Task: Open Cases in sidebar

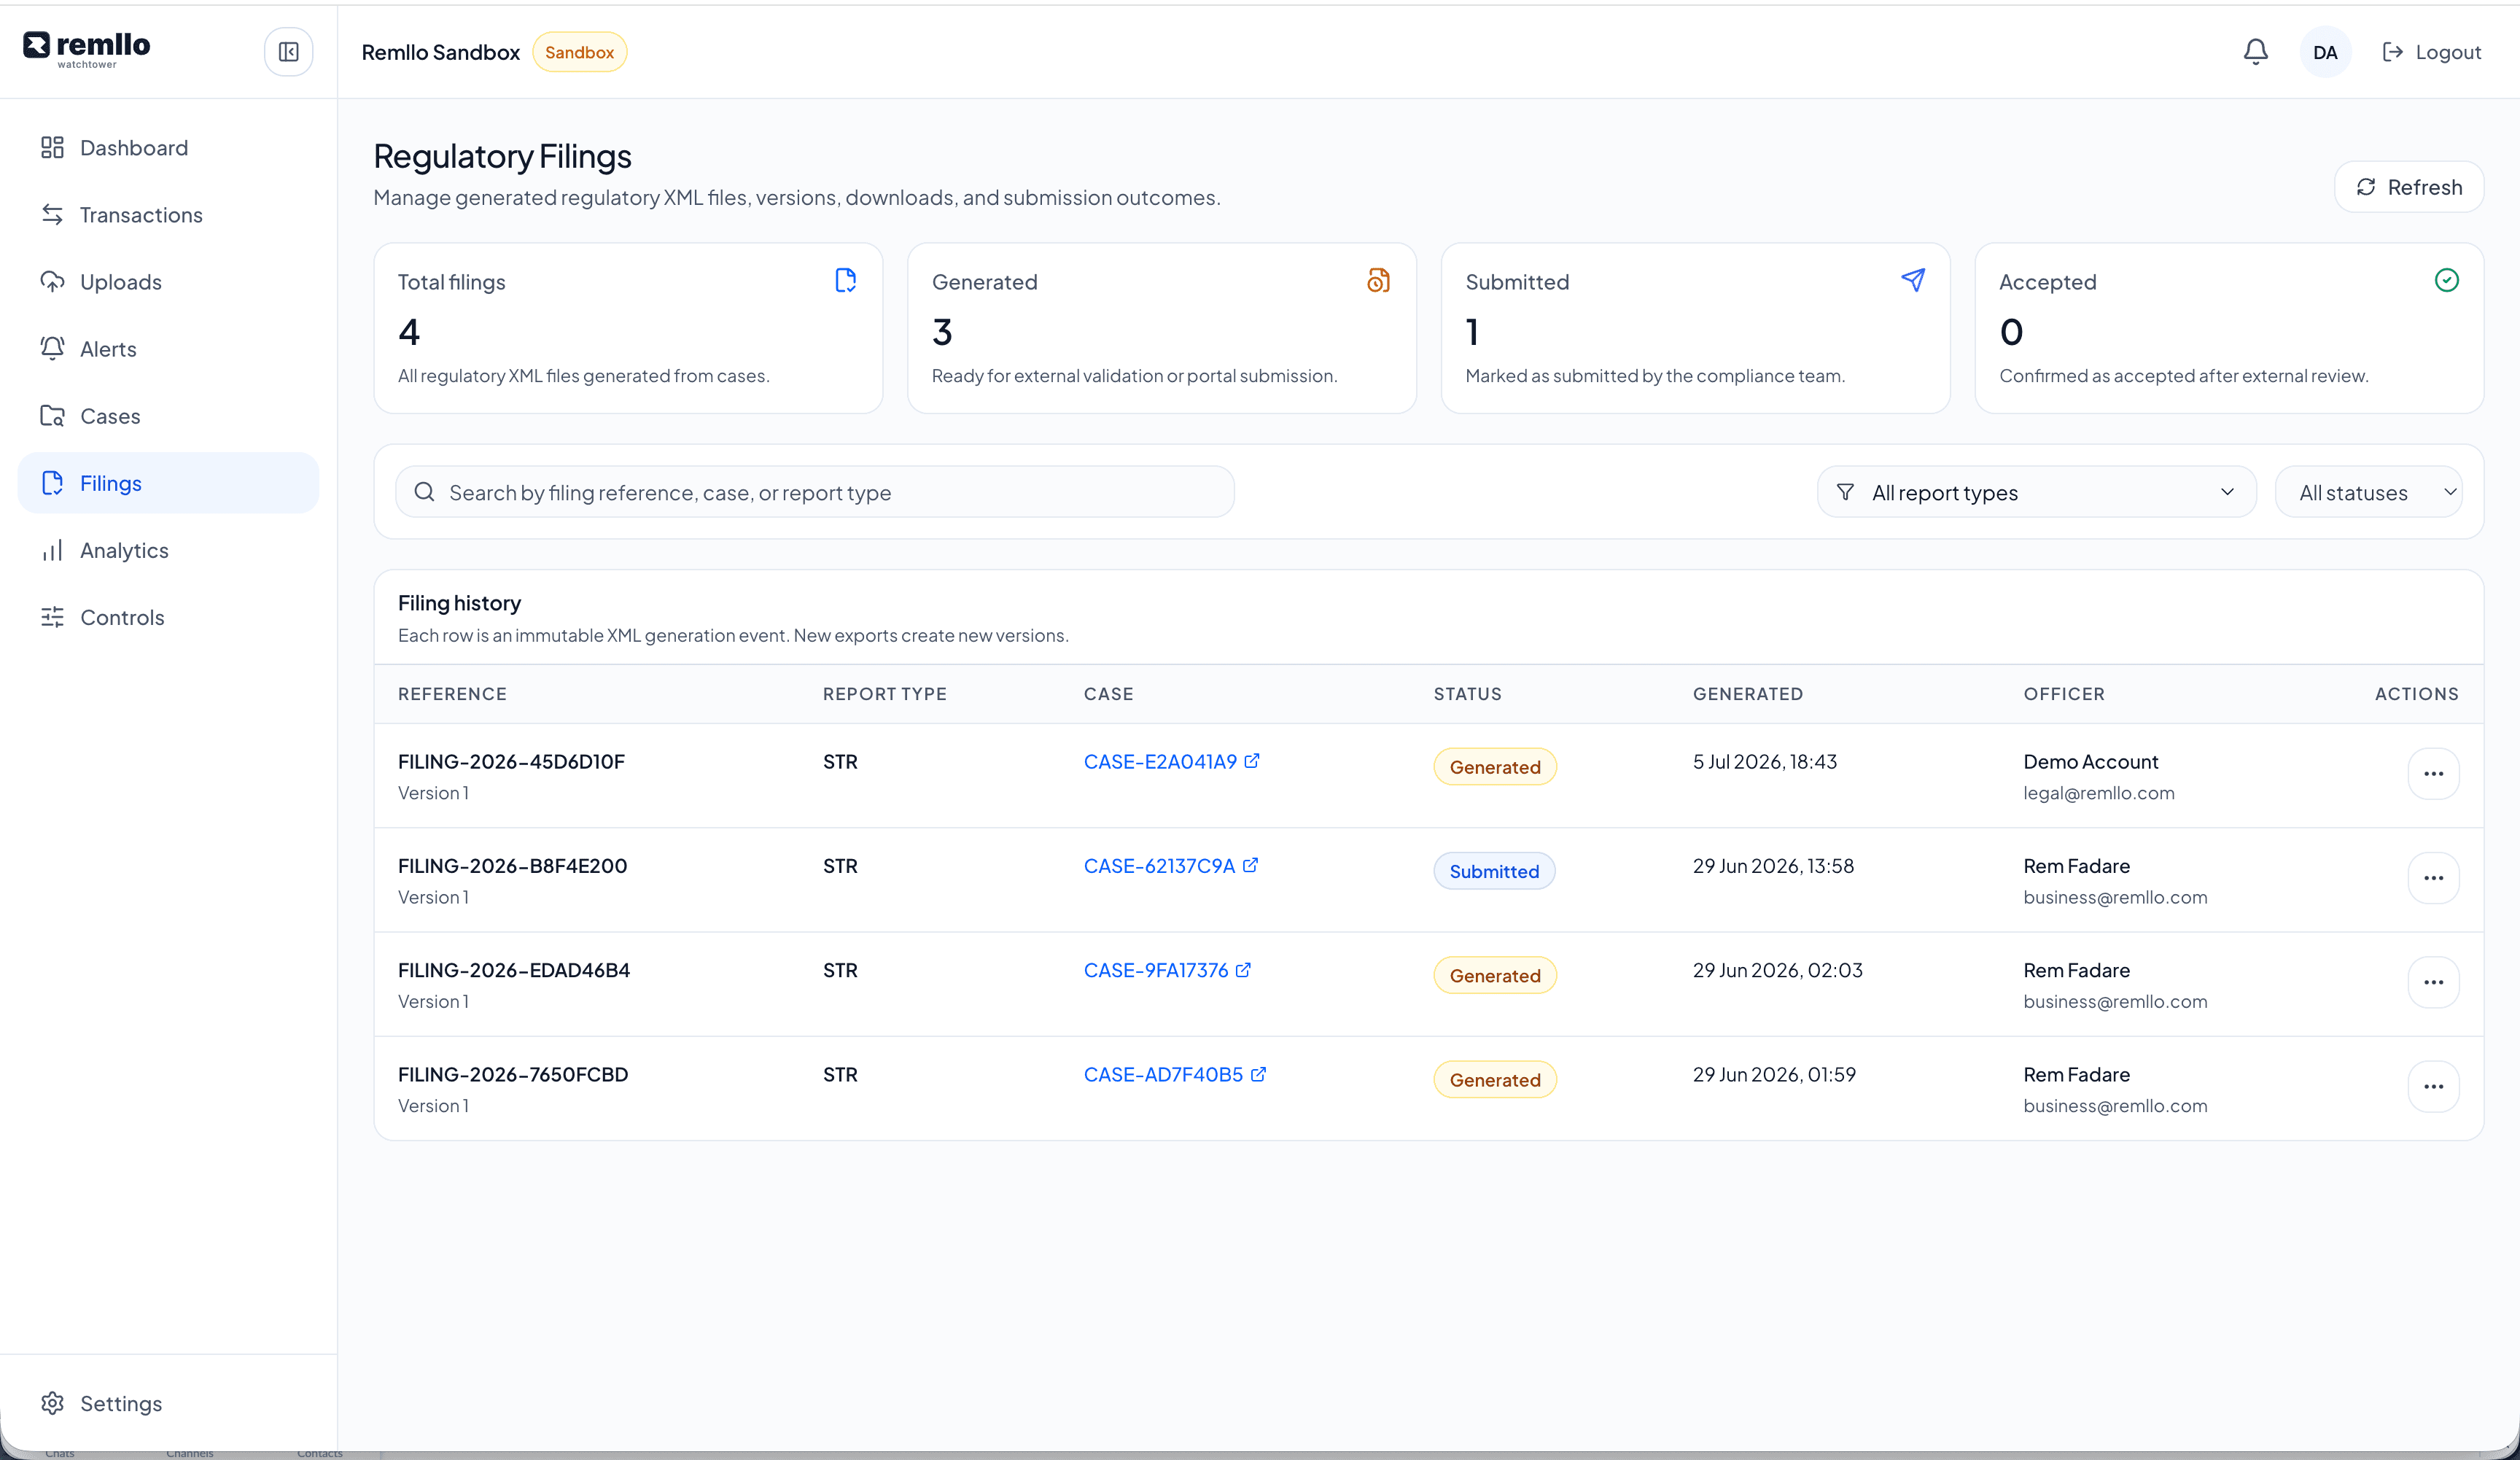Action: point(168,416)
